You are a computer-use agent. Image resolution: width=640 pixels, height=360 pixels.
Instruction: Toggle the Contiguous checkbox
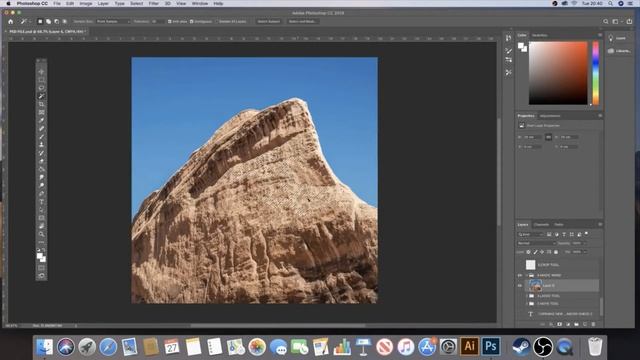click(x=191, y=21)
